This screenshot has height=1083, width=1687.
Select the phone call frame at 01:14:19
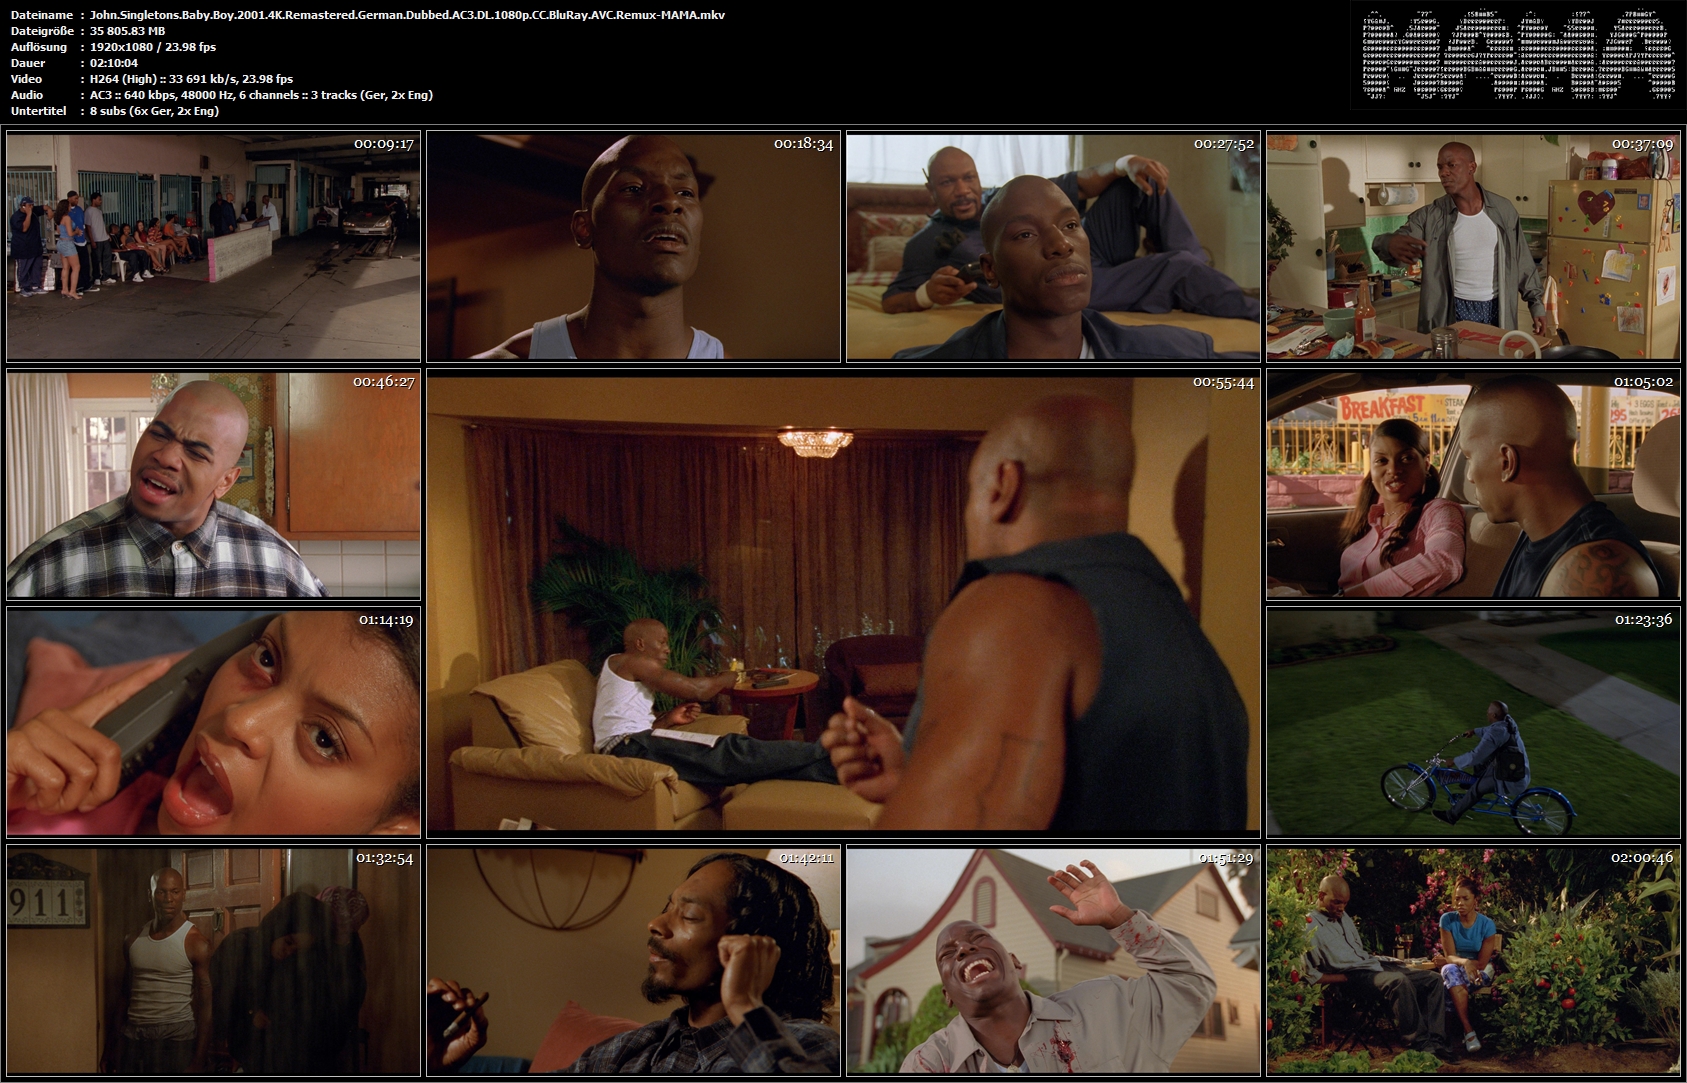click(213, 723)
